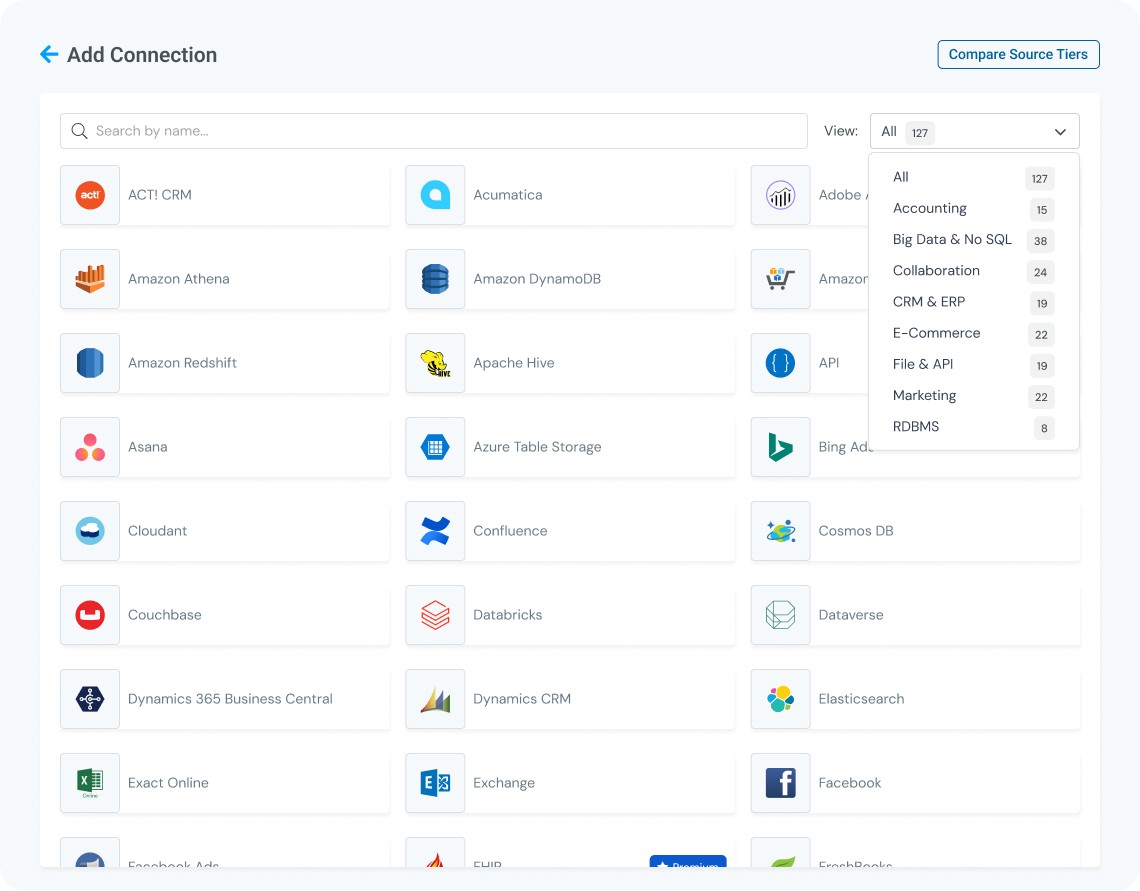Image resolution: width=1140 pixels, height=891 pixels.
Task: Click the Facebook logo icon
Action: [x=781, y=783]
